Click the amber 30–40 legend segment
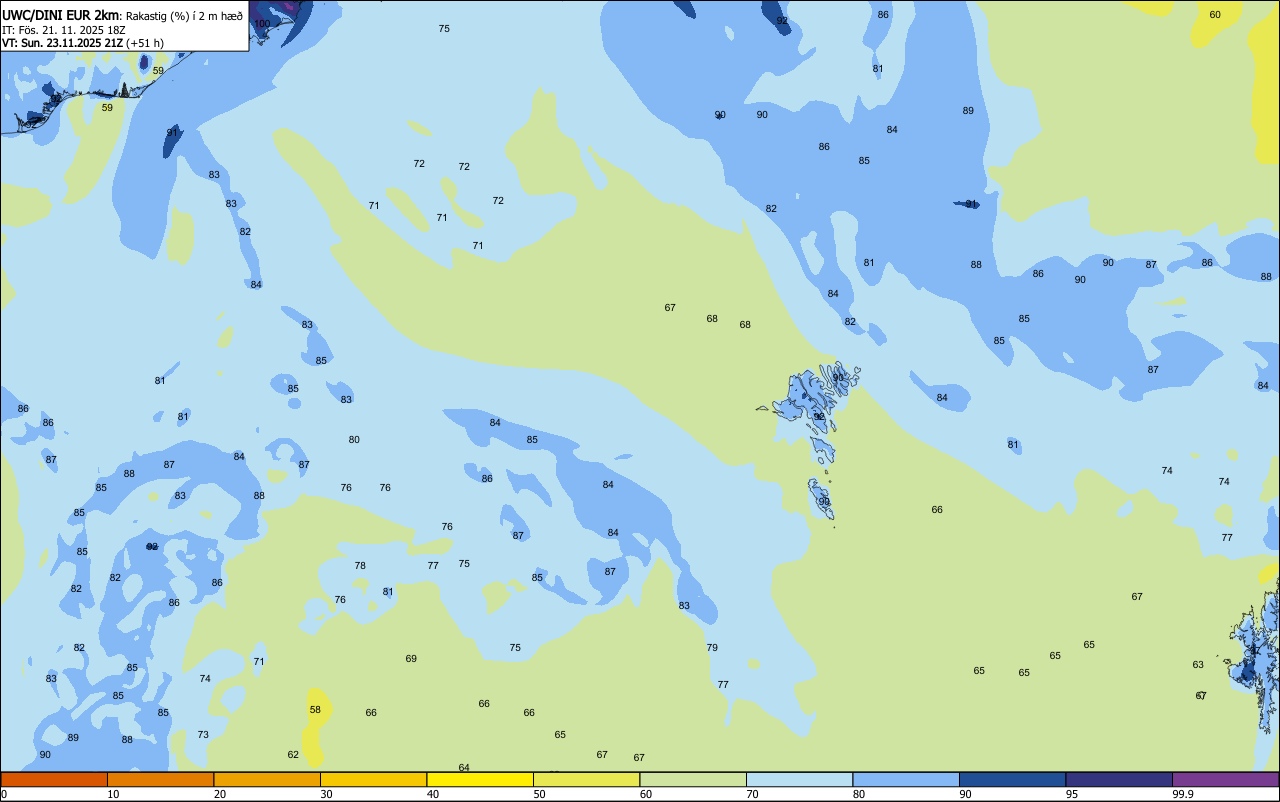1280x802 pixels. click(x=373, y=779)
